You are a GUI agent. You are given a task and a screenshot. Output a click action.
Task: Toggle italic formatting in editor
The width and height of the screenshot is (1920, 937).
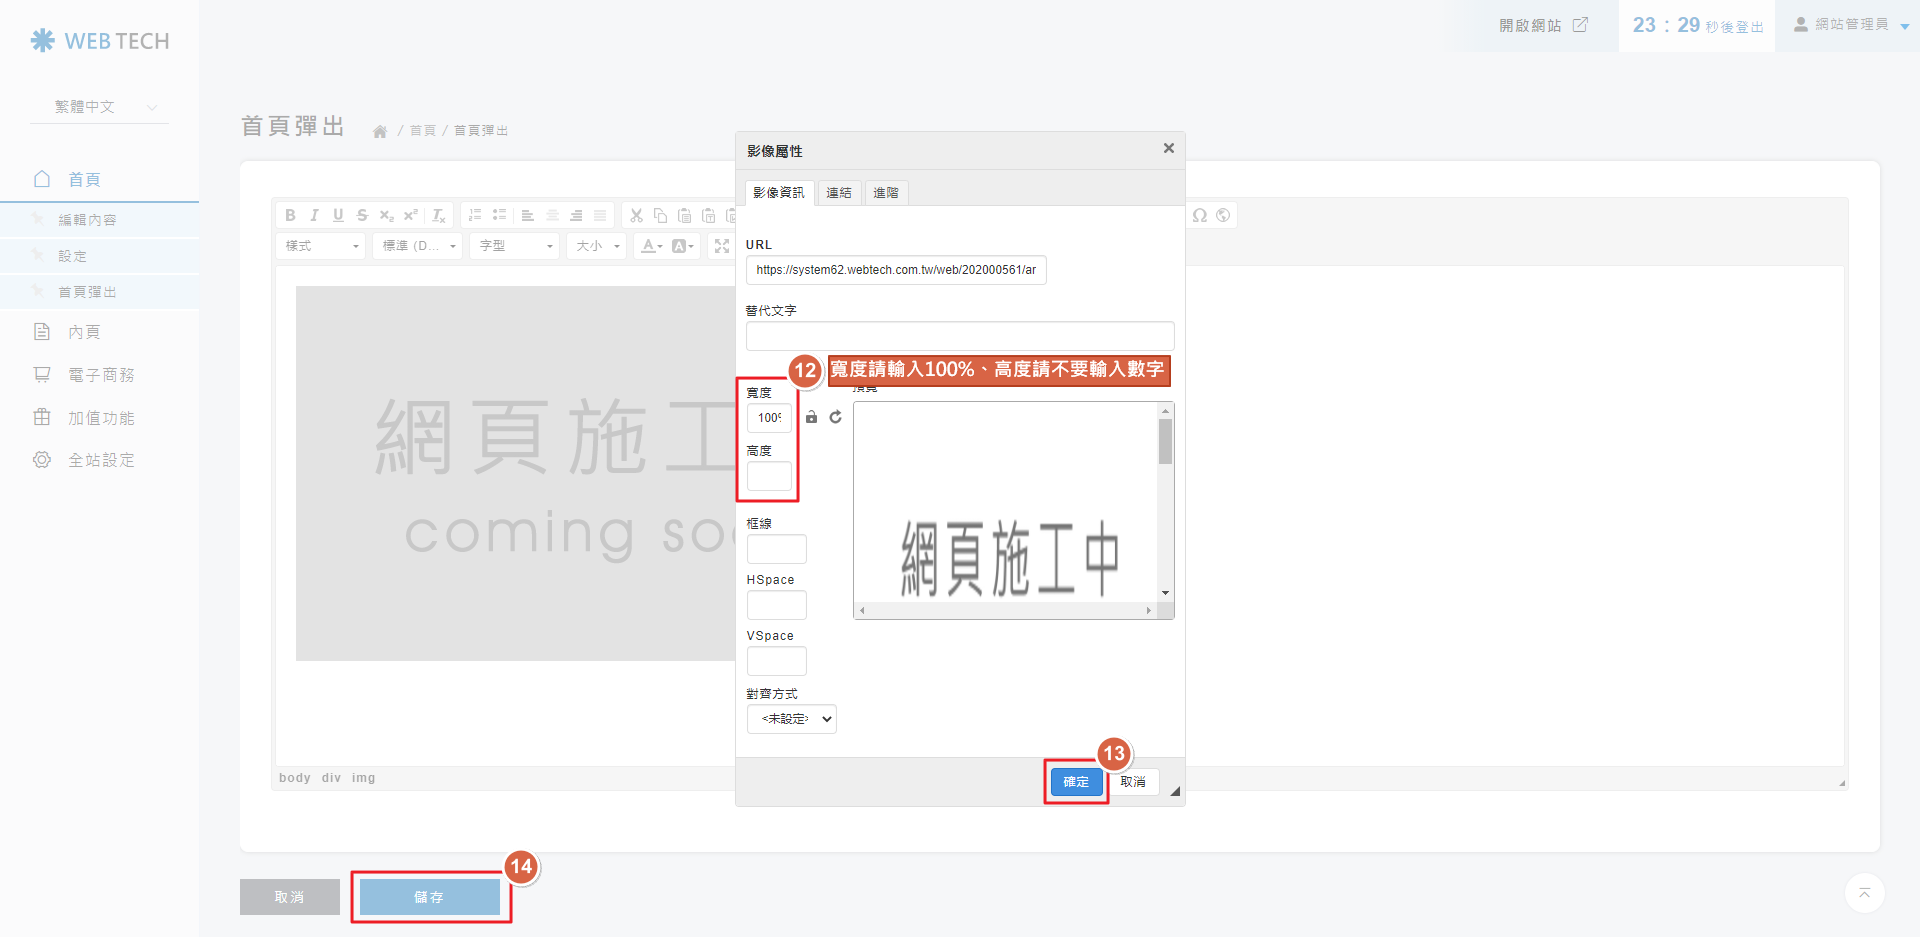coord(314,215)
